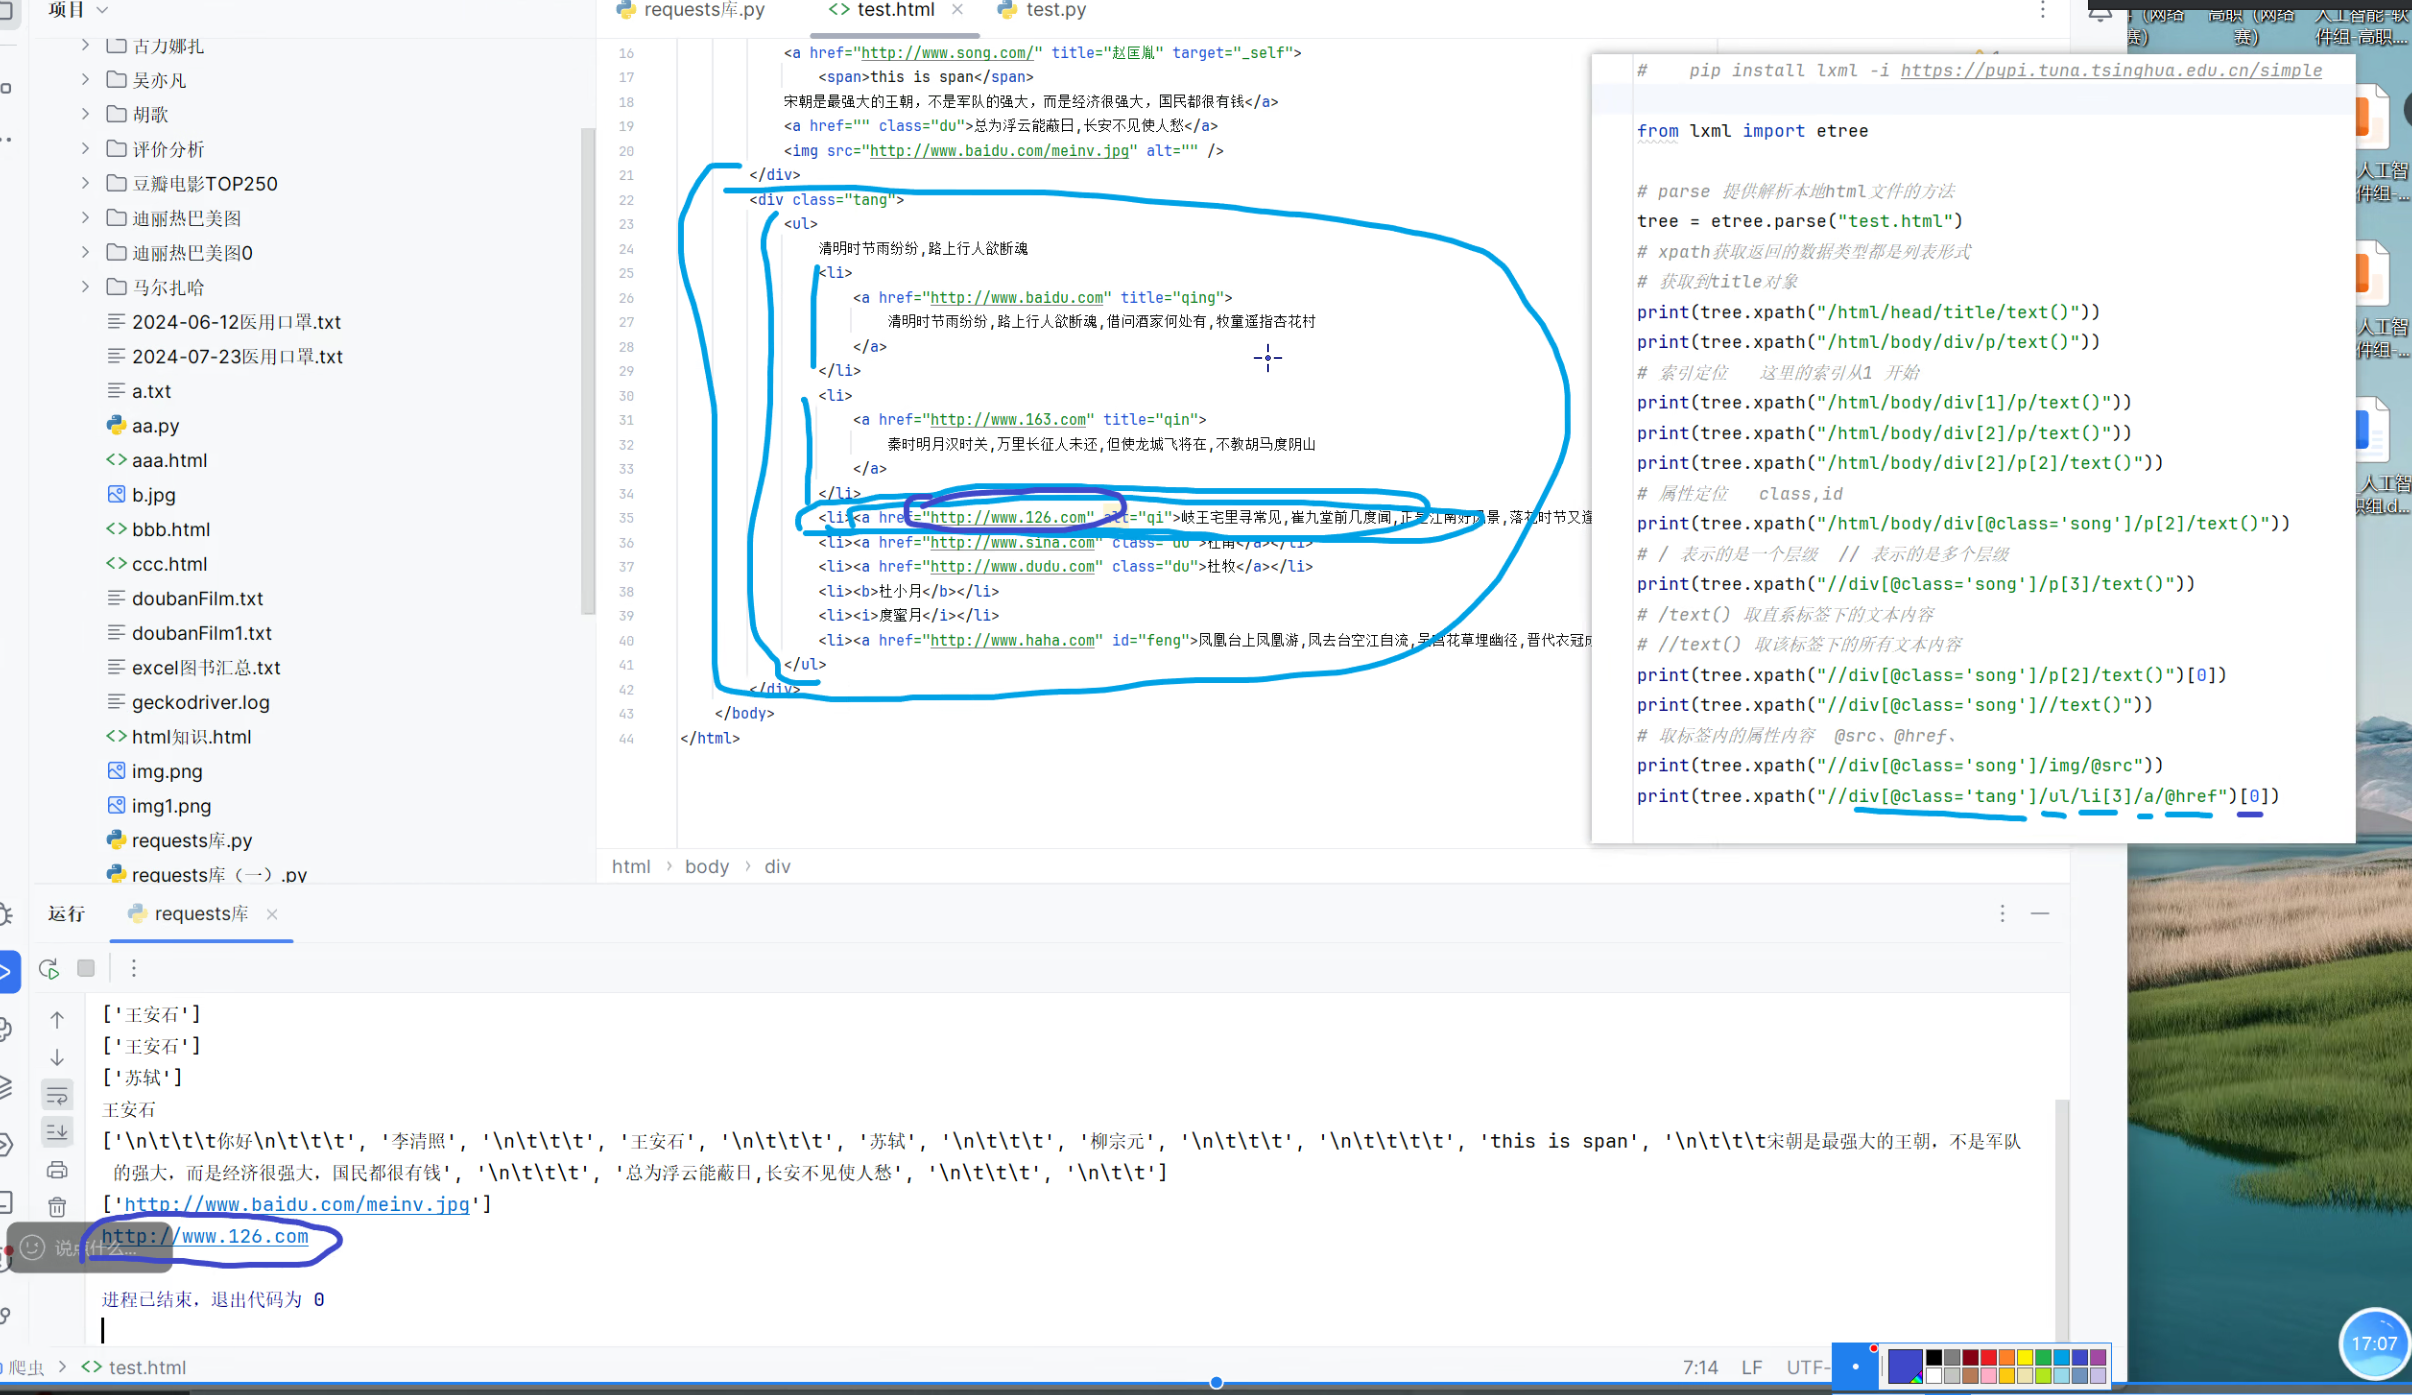The image size is (2412, 1395).
Task: Pick the red color swatch in palette
Action: click(x=1988, y=1358)
